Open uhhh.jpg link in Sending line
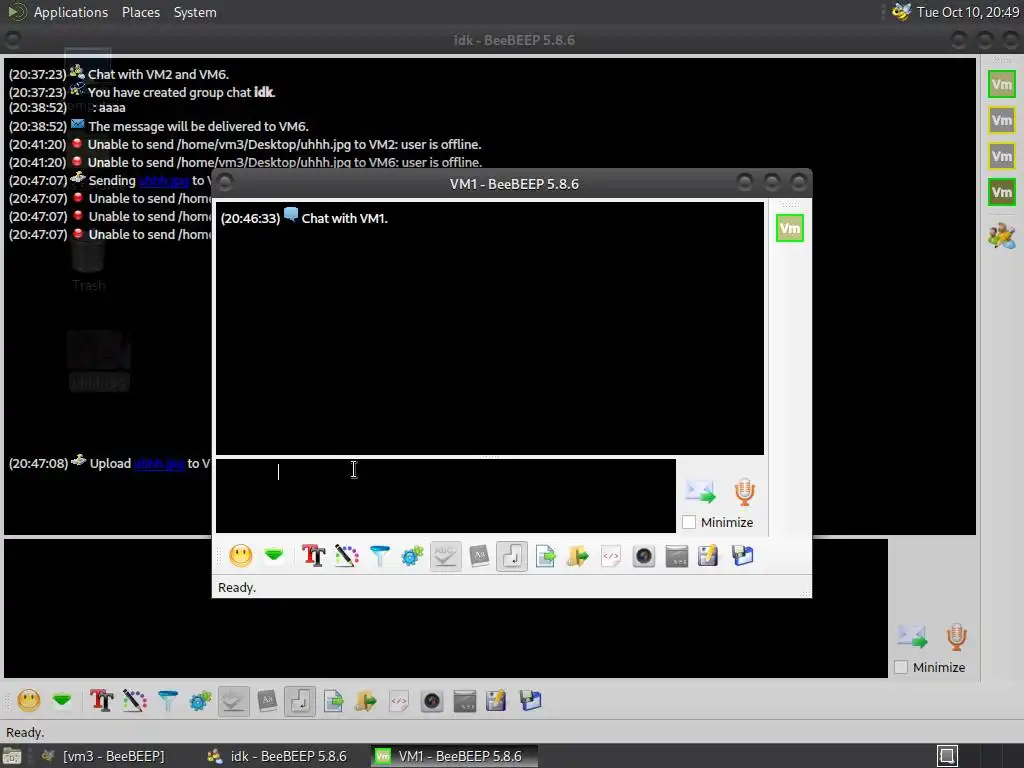1024x768 pixels. [163, 181]
